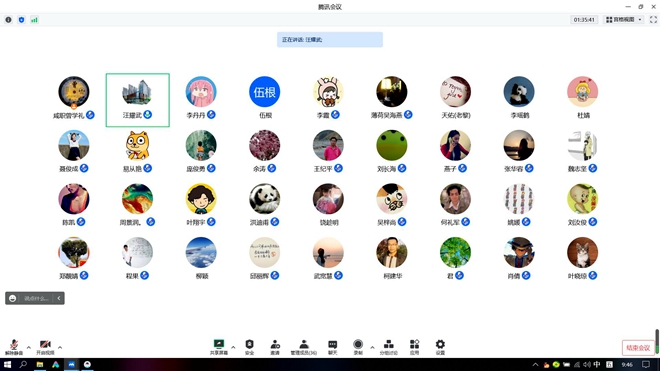Viewport: 660px width, 371px height.
Task: View network signal status bars icon
Action: (35, 20)
